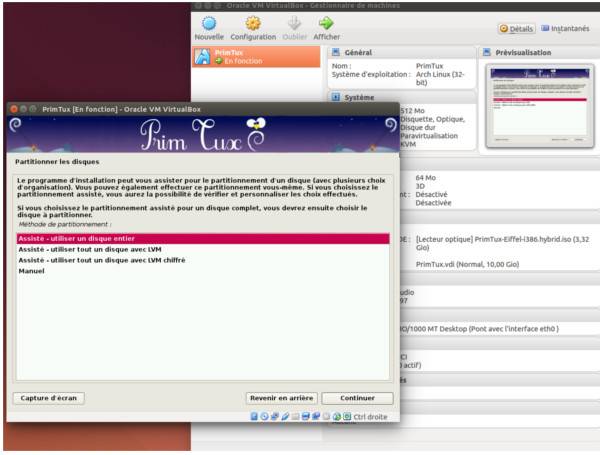
Task: Click 'Arch Linux (32-bit)' operating system value
Action: (440, 78)
